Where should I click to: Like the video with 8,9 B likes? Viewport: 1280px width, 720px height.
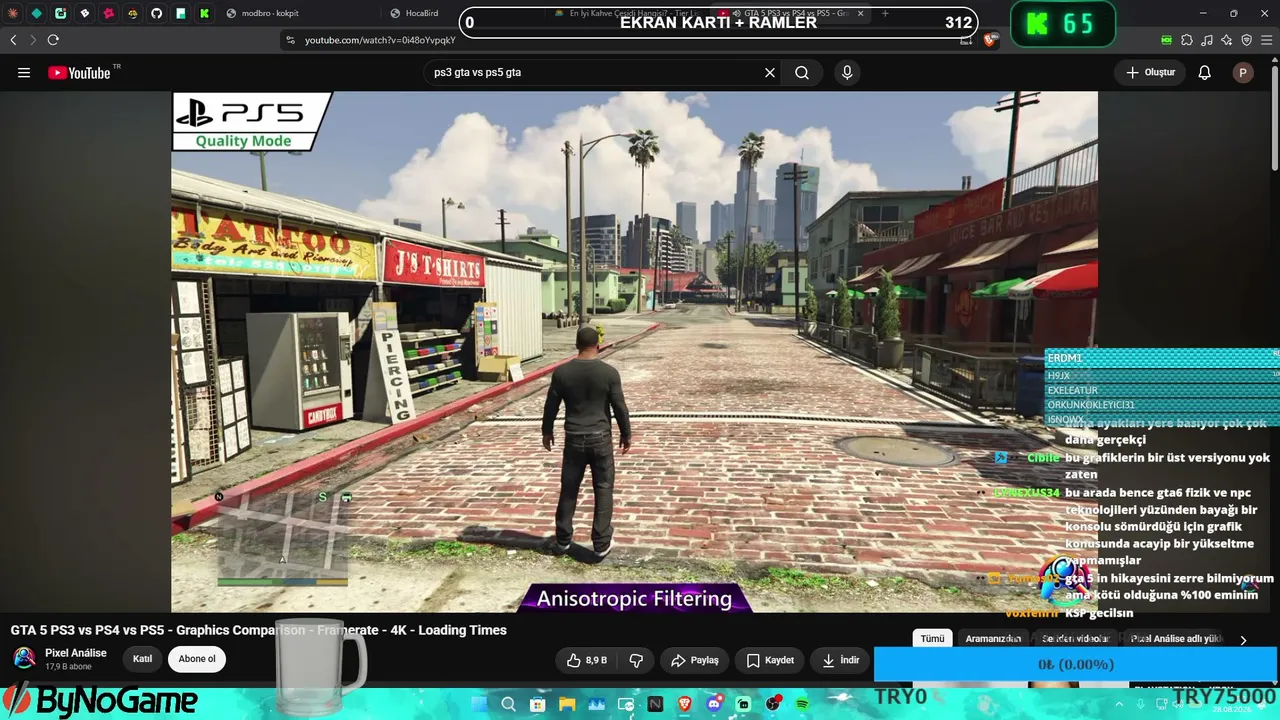point(587,660)
